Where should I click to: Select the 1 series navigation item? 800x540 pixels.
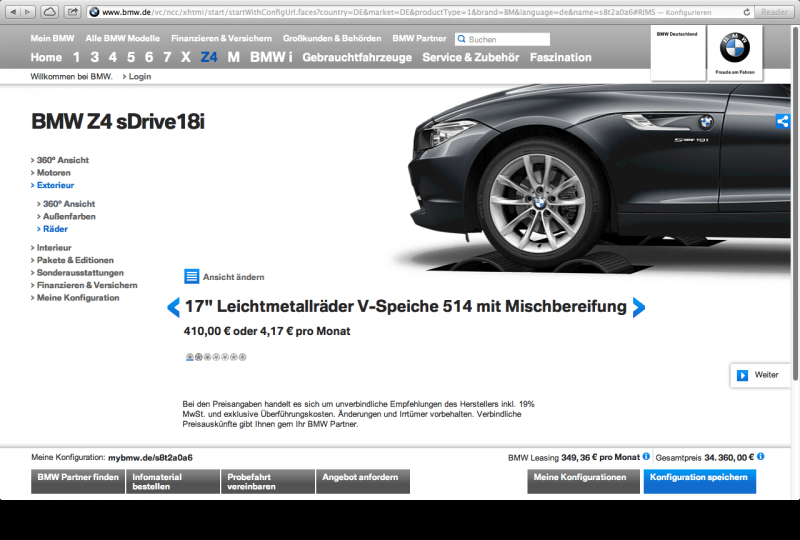tap(77, 57)
